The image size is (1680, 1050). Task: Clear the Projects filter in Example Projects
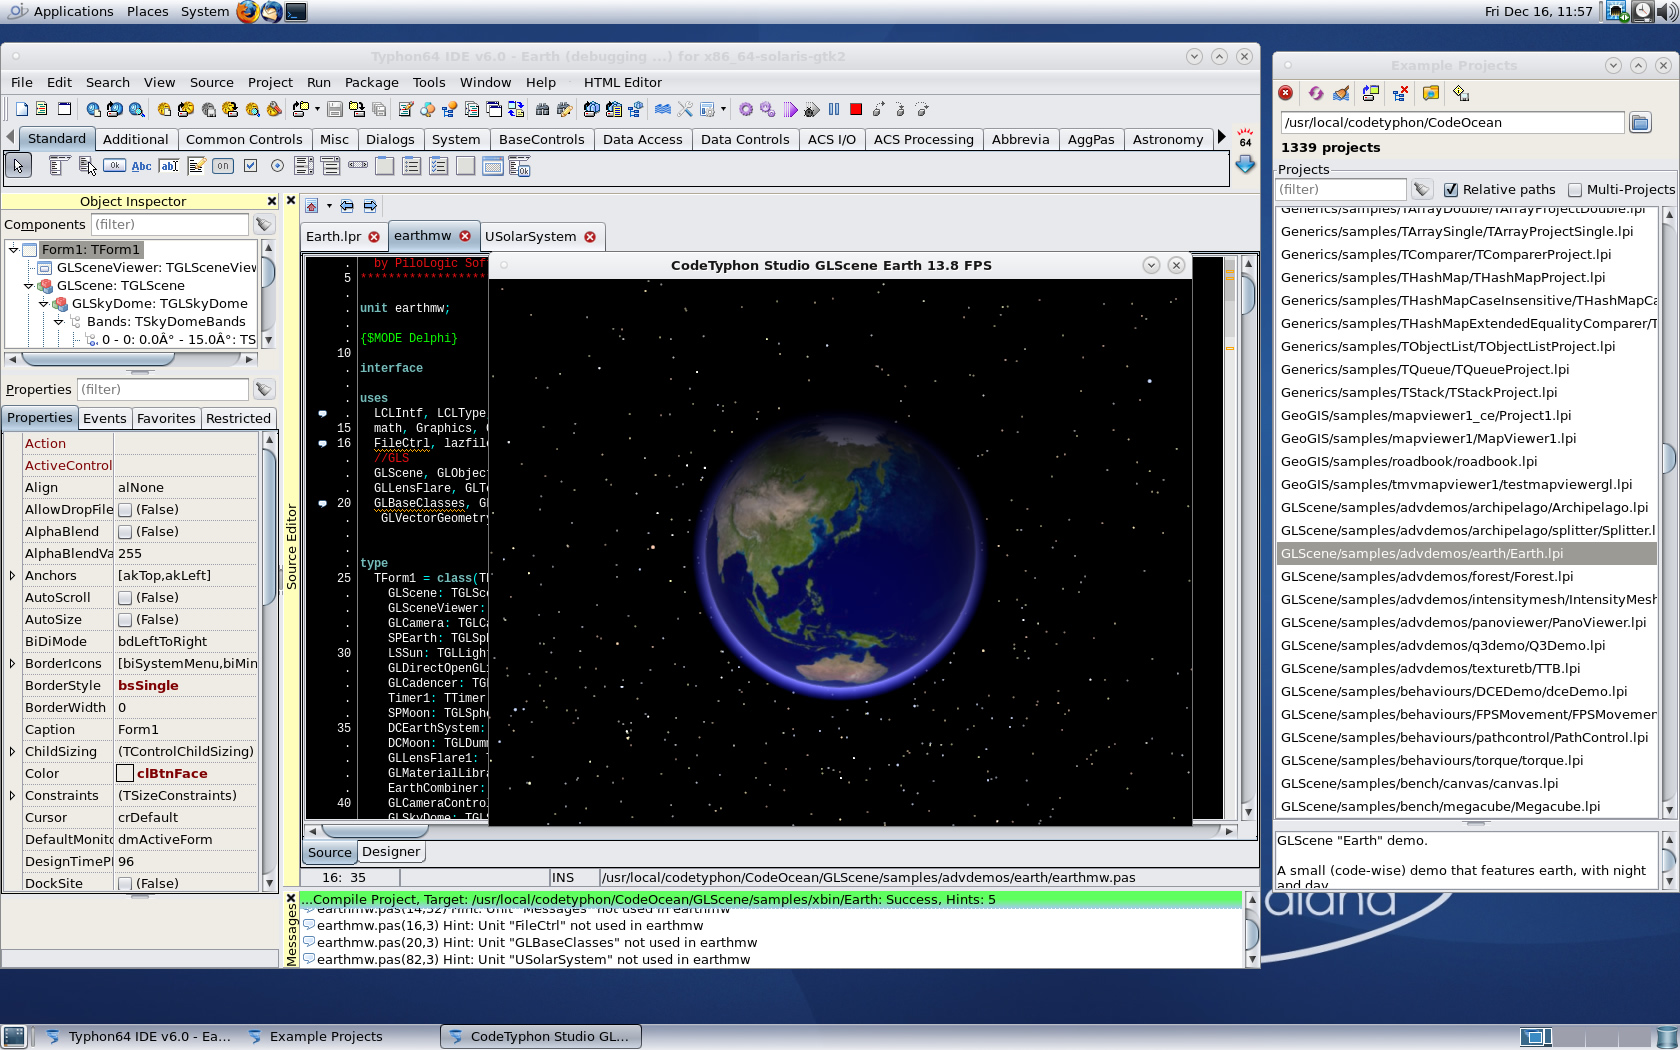[x=1422, y=190]
